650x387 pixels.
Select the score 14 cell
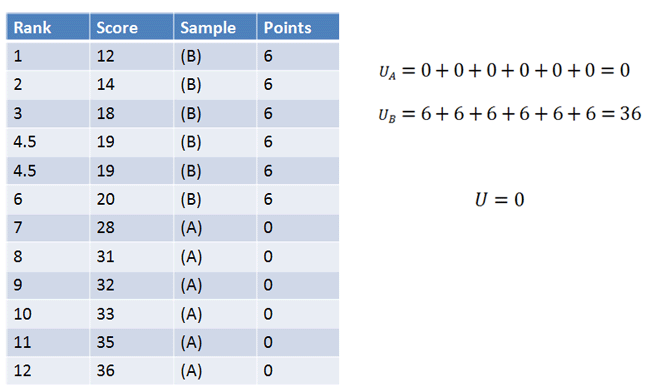pyautogui.click(x=131, y=85)
